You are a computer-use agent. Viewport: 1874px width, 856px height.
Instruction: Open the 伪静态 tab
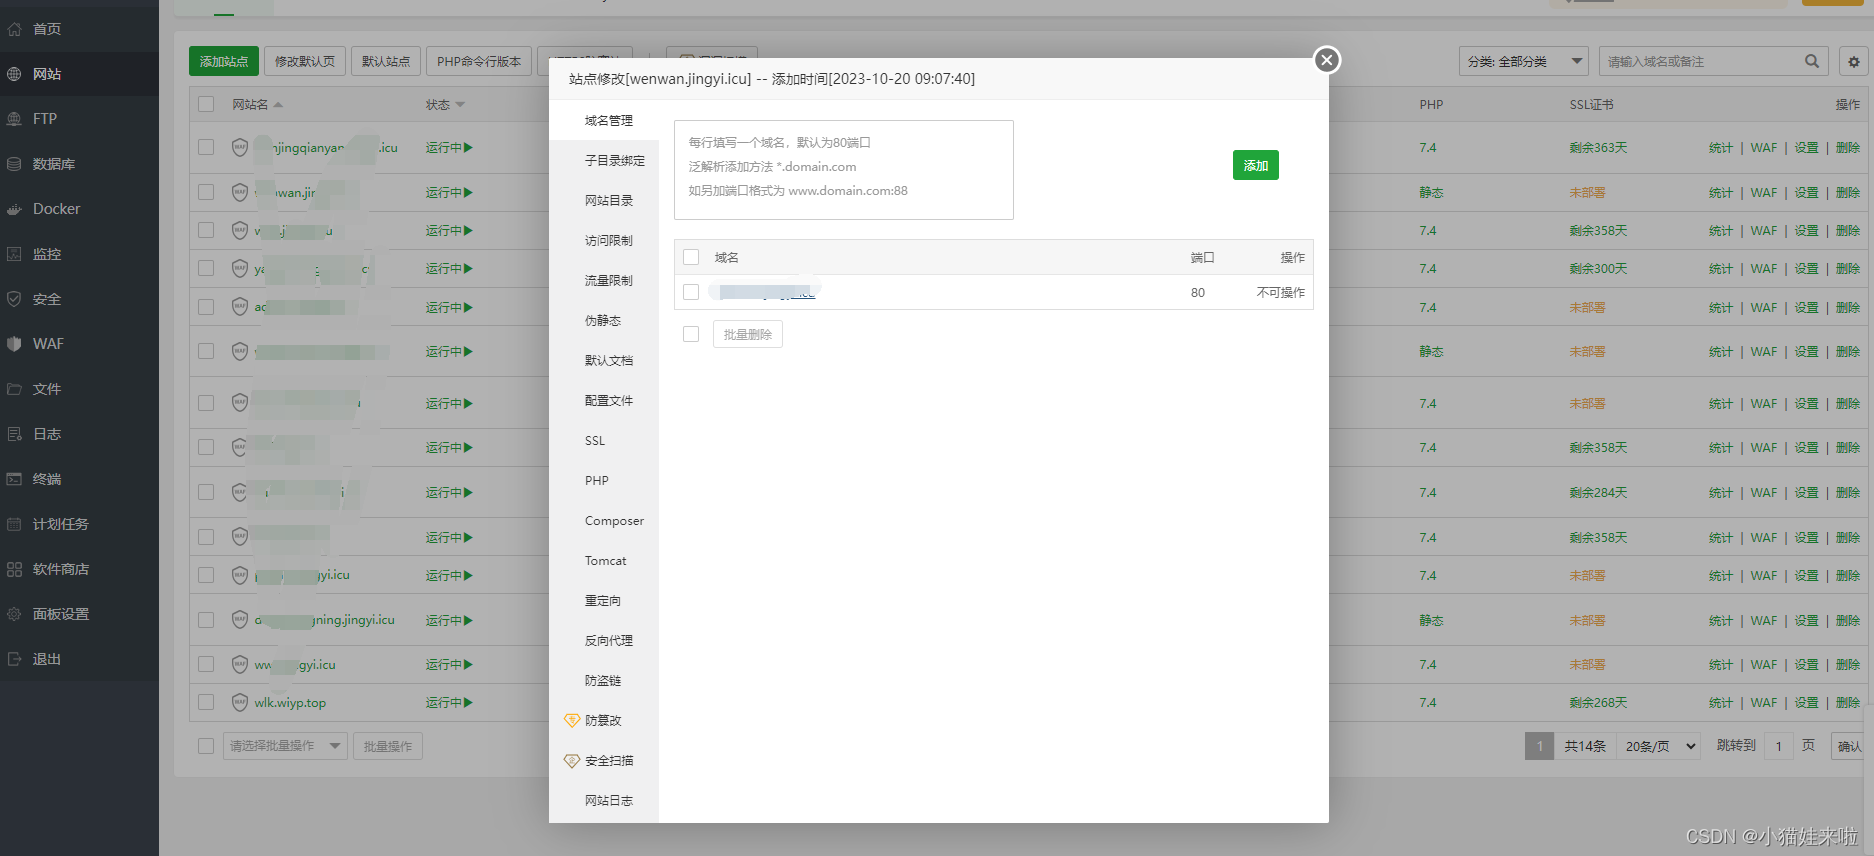point(602,320)
